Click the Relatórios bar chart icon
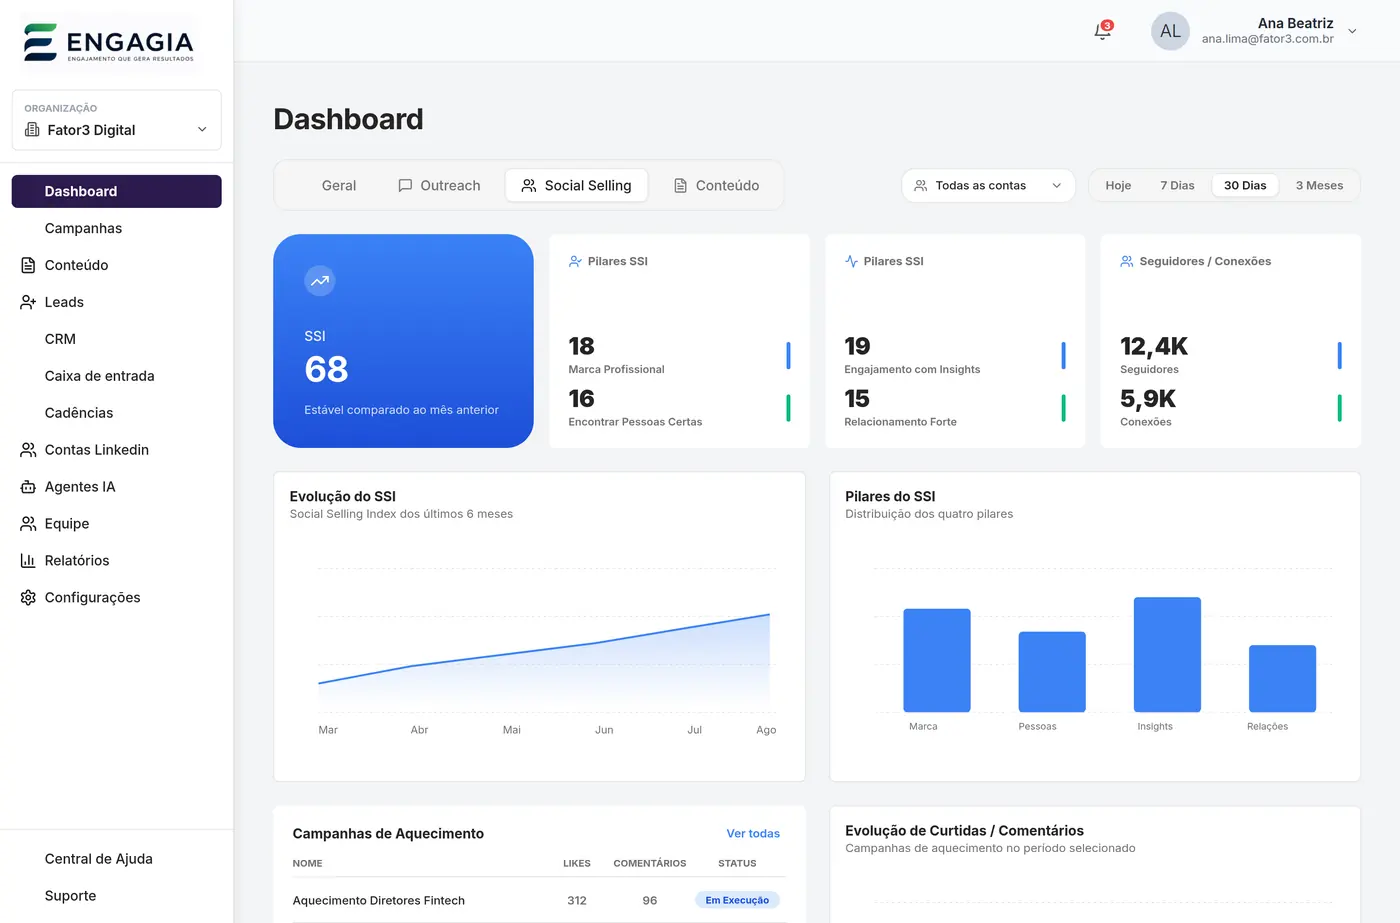The width and height of the screenshot is (1400, 923). 28,561
